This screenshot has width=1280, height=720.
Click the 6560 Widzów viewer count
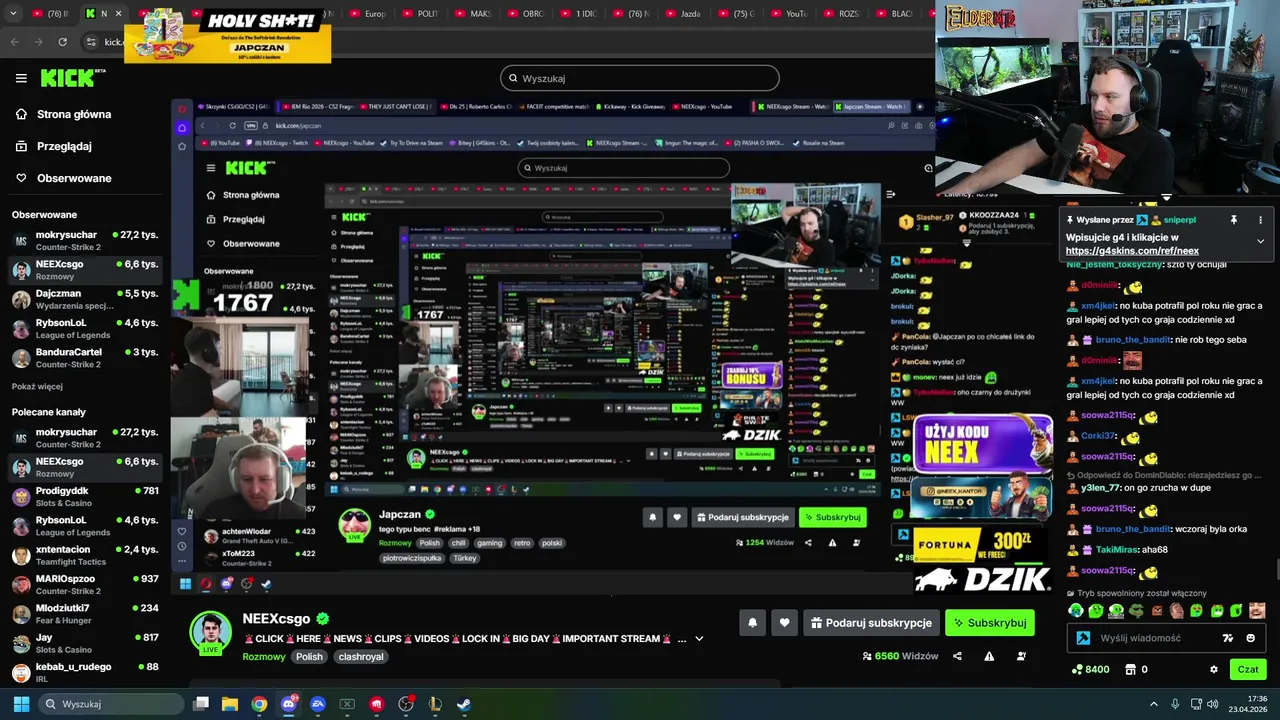[900, 656]
